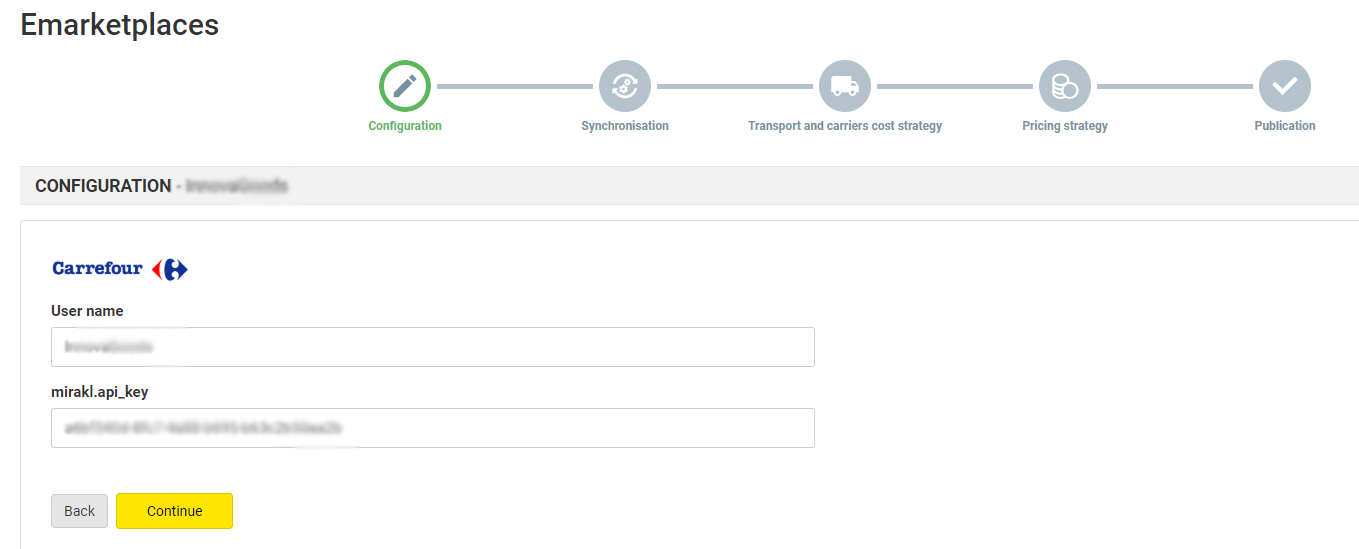Open the coins Pricing strategy step icon
This screenshot has width=1359, height=549.
point(1065,87)
